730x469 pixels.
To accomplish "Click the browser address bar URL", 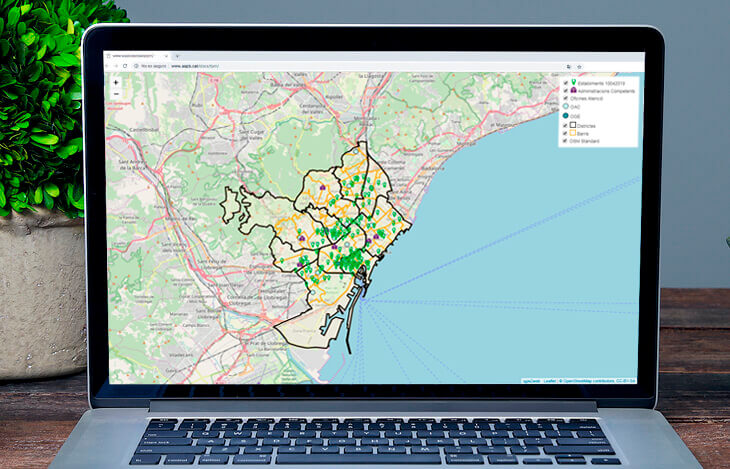I will click(x=195, y=66).
